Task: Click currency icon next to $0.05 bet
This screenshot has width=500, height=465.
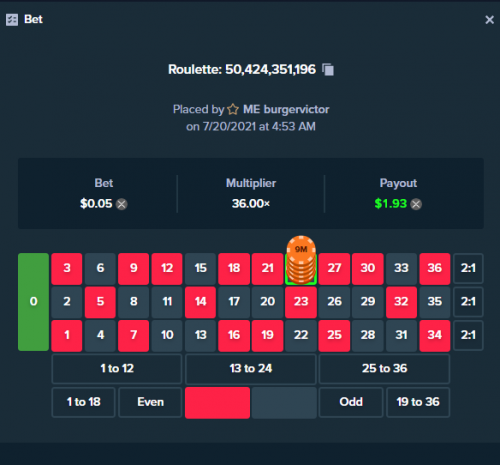Action: point(122,204)
